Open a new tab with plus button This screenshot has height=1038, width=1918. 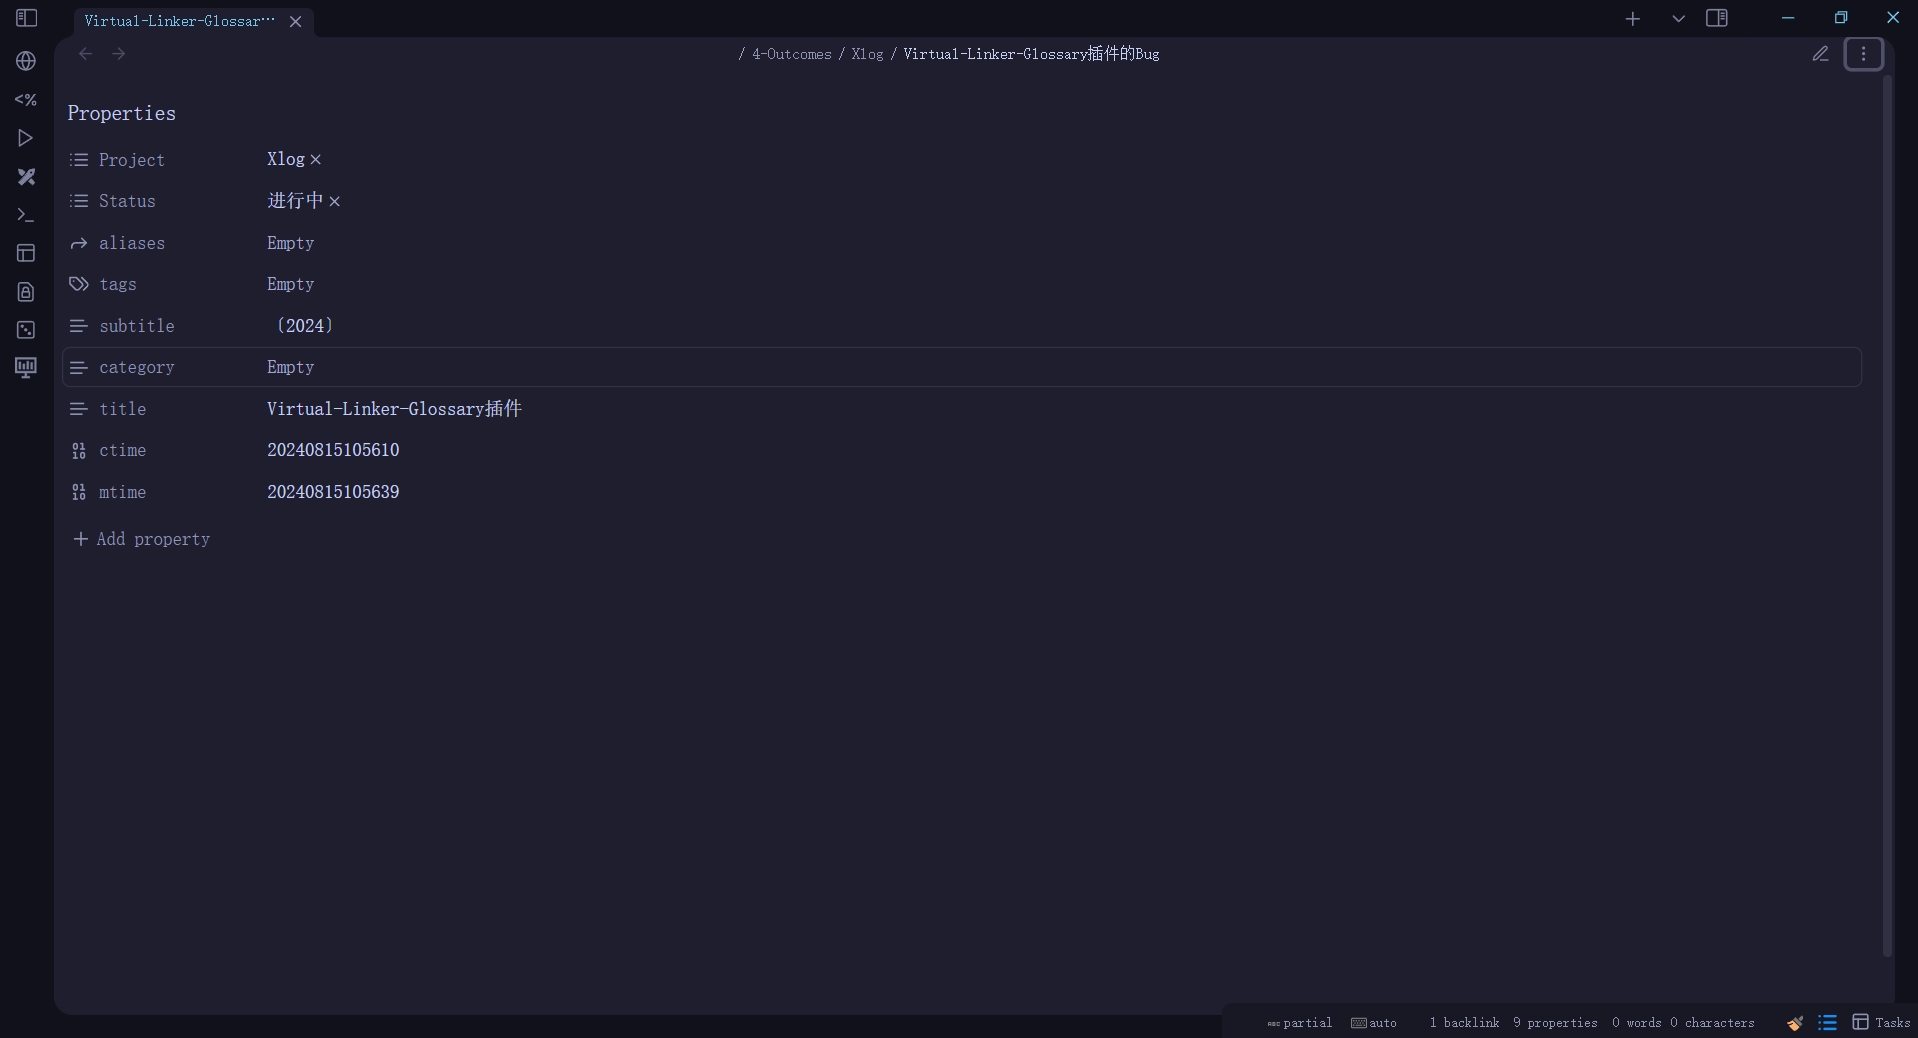coord(1632,19)
